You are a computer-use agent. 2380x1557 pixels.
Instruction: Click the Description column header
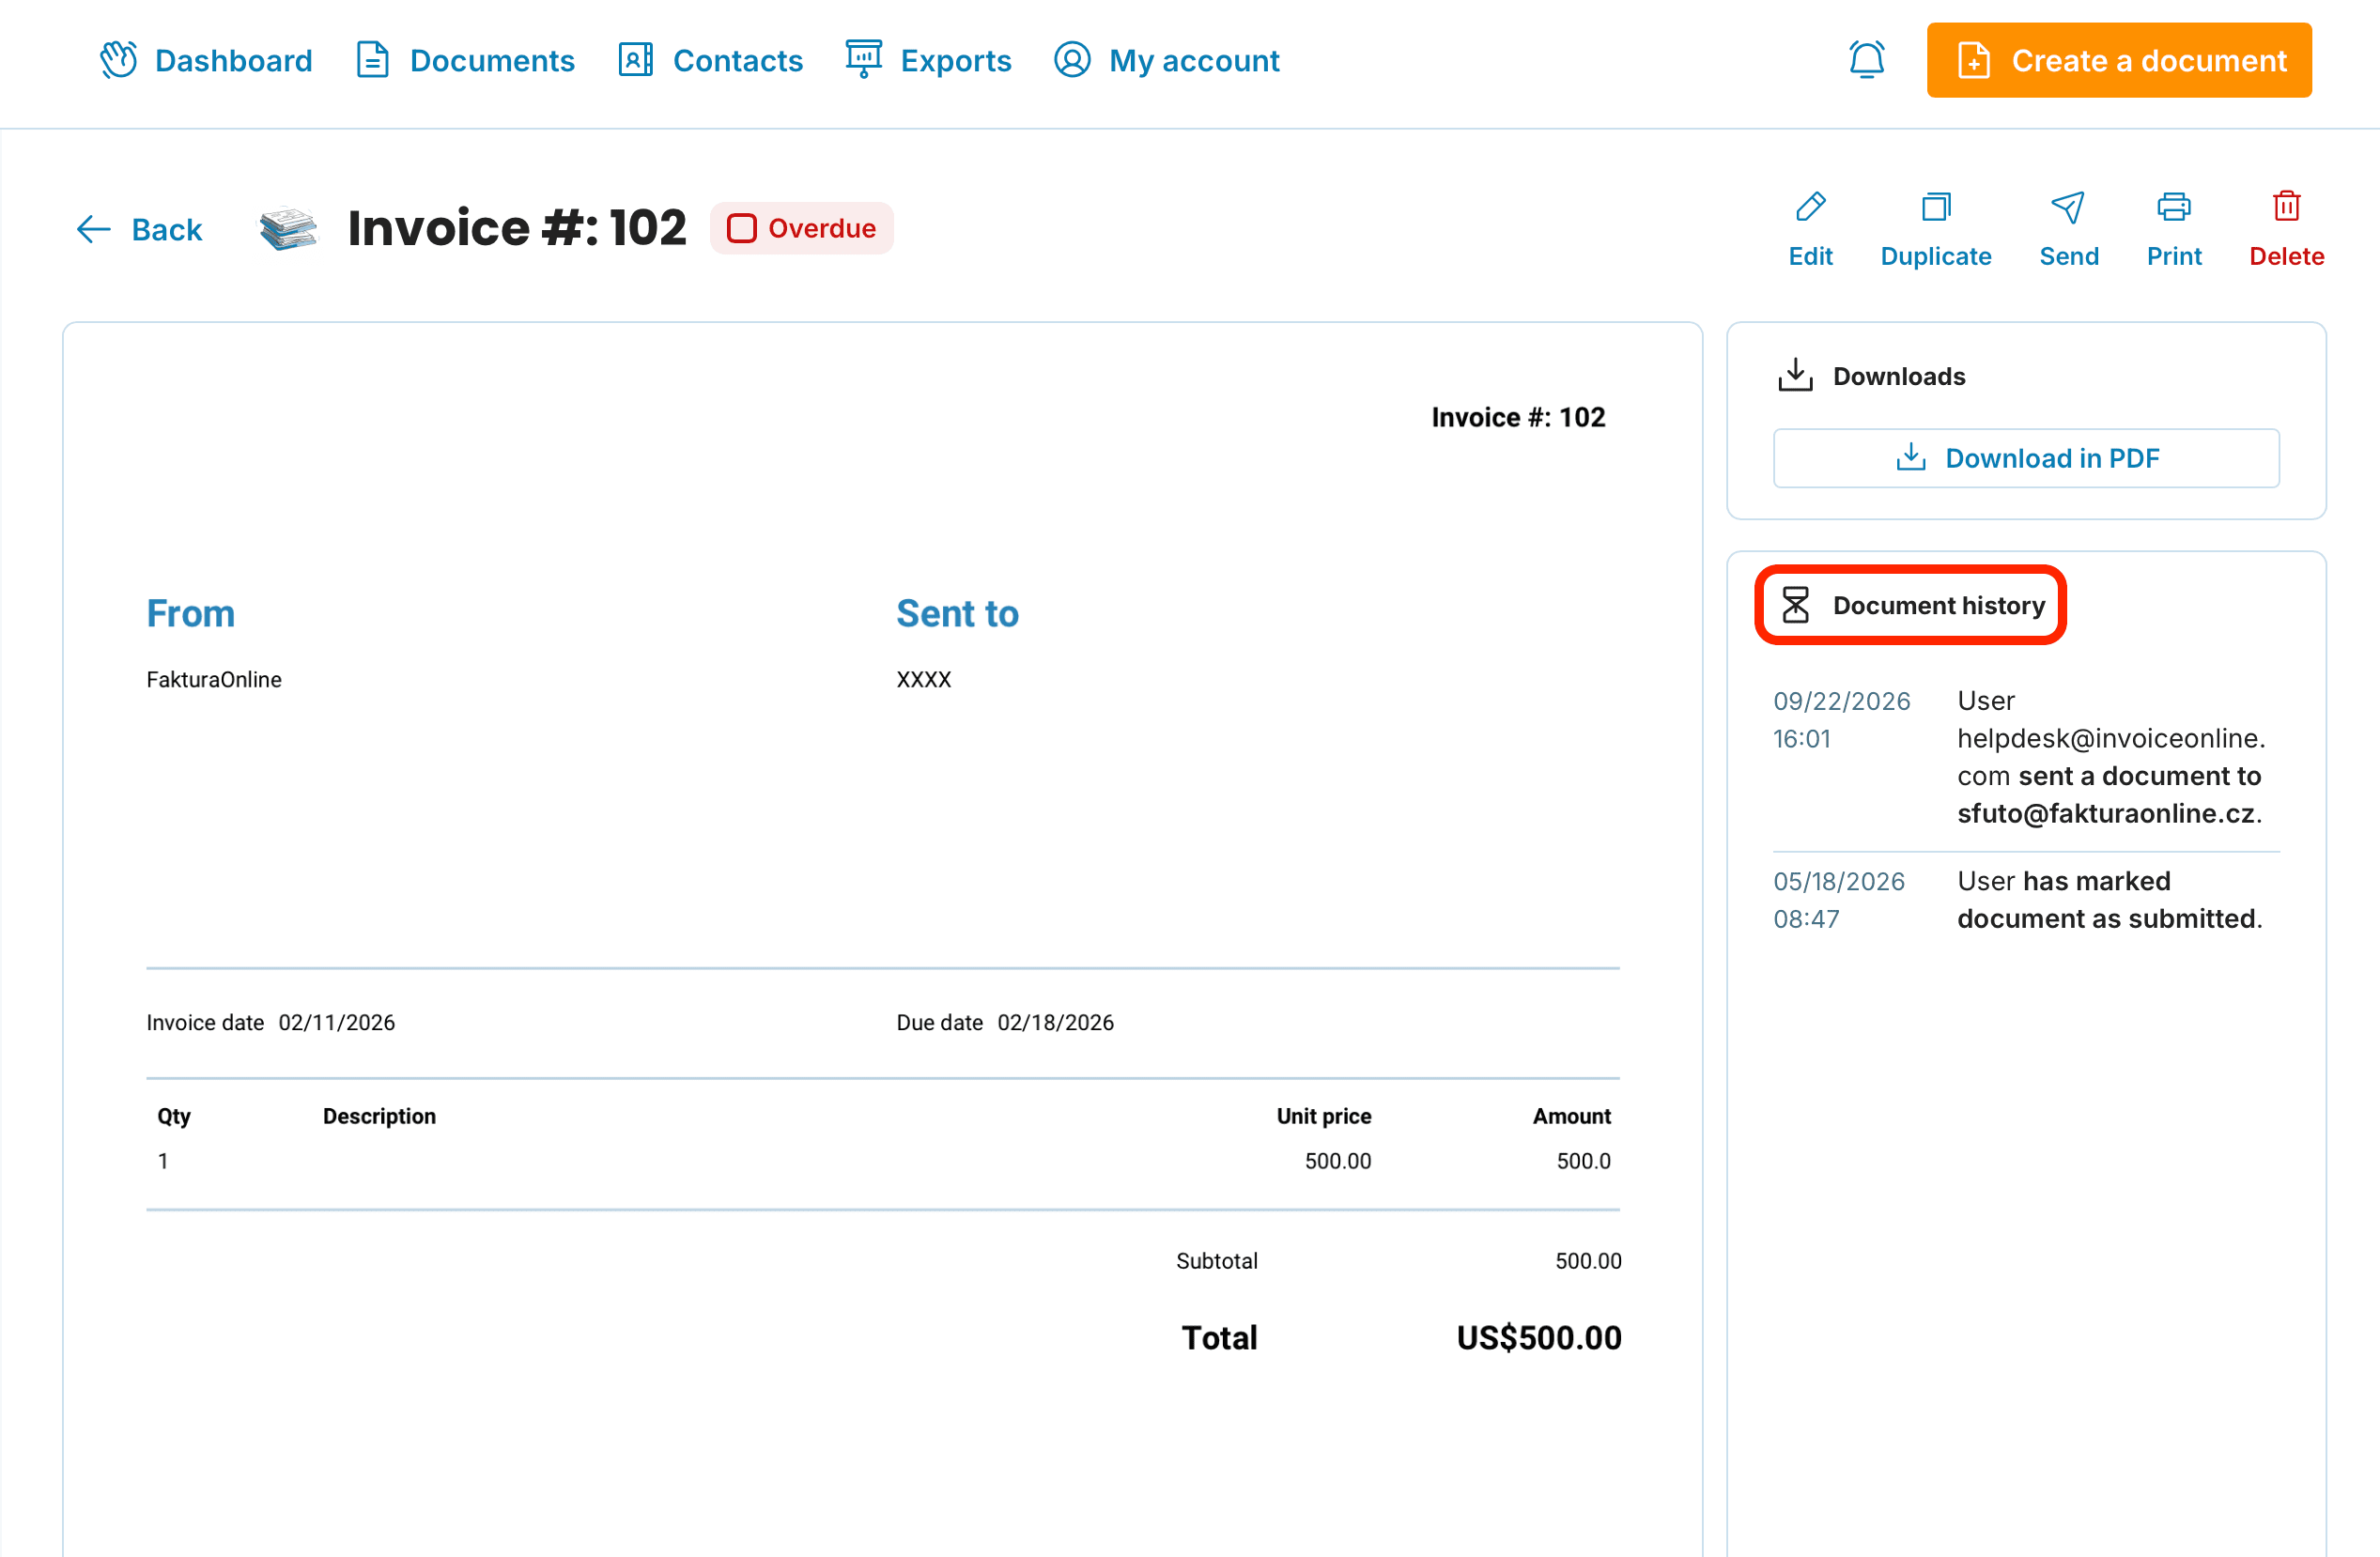pyautogui.click(x=379, y=1116)
